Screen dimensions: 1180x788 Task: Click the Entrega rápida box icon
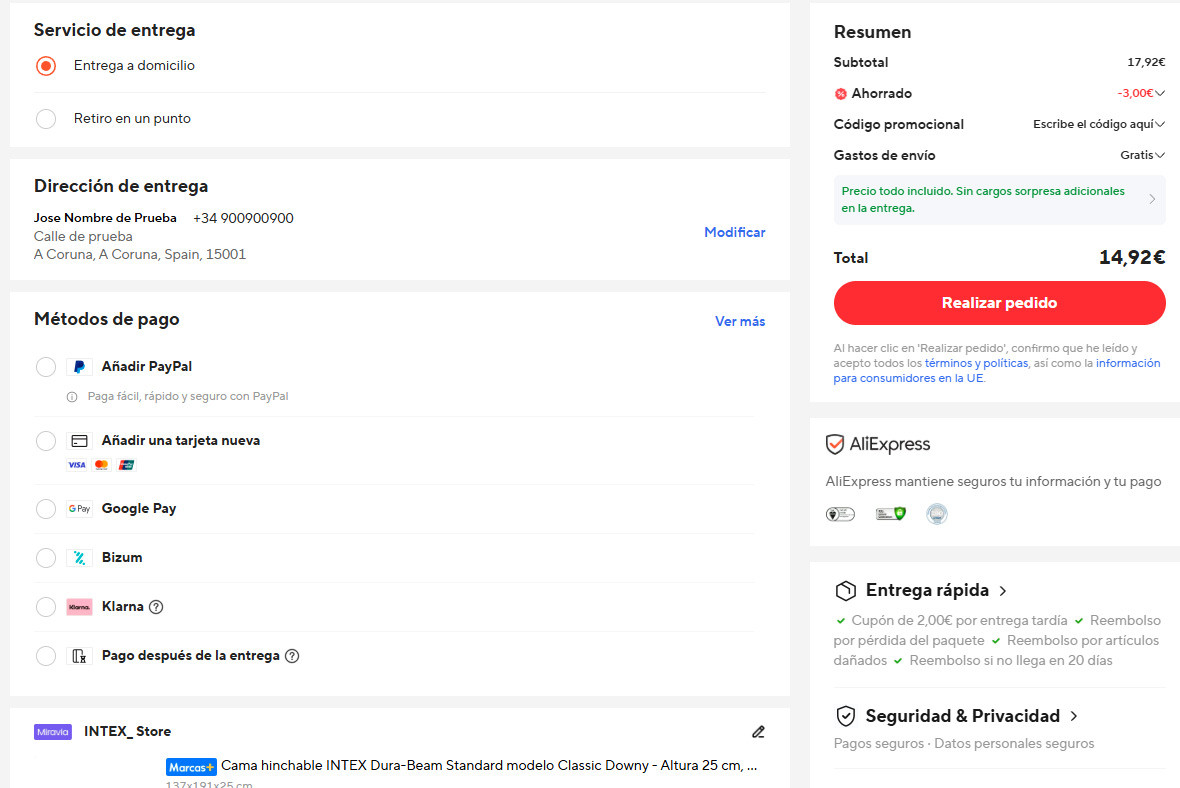(846, 591)
